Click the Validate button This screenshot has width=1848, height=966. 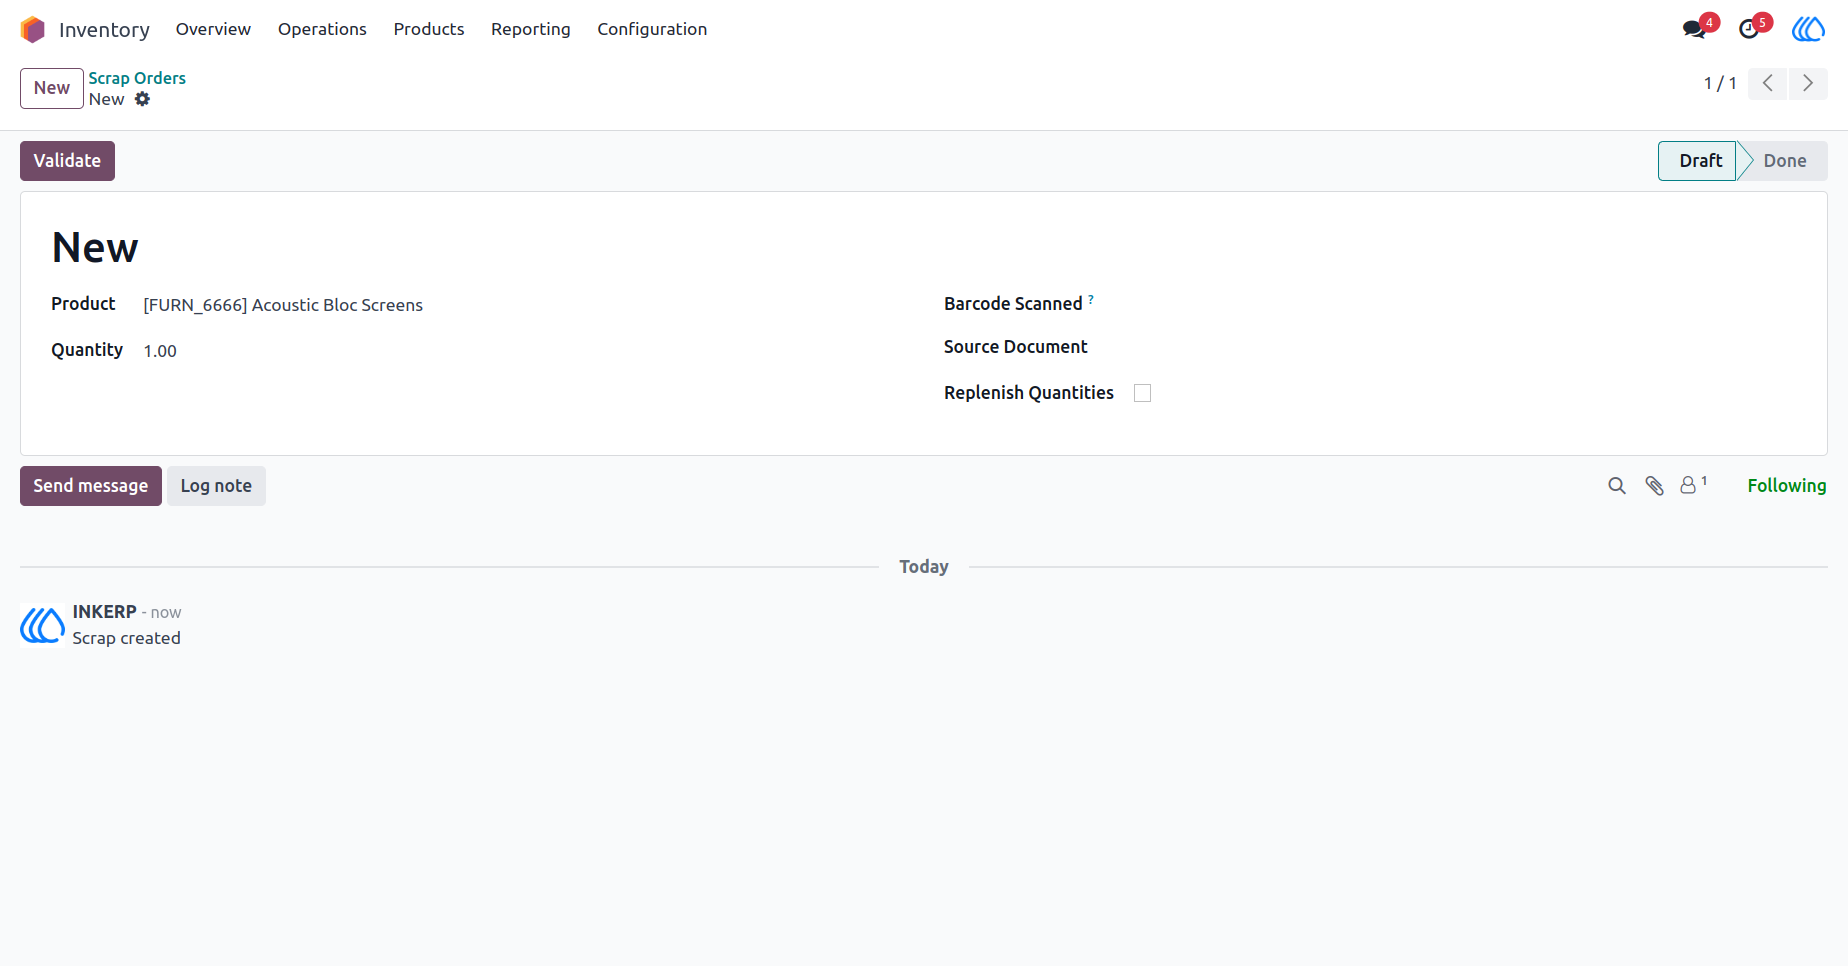67,161
